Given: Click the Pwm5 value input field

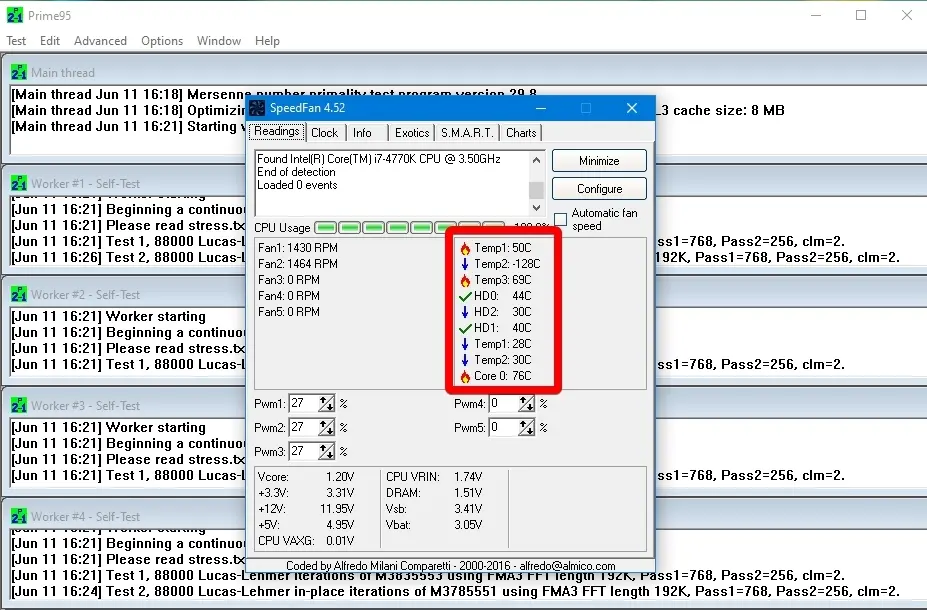Looking at the screenshot, I should click(504, 427).
